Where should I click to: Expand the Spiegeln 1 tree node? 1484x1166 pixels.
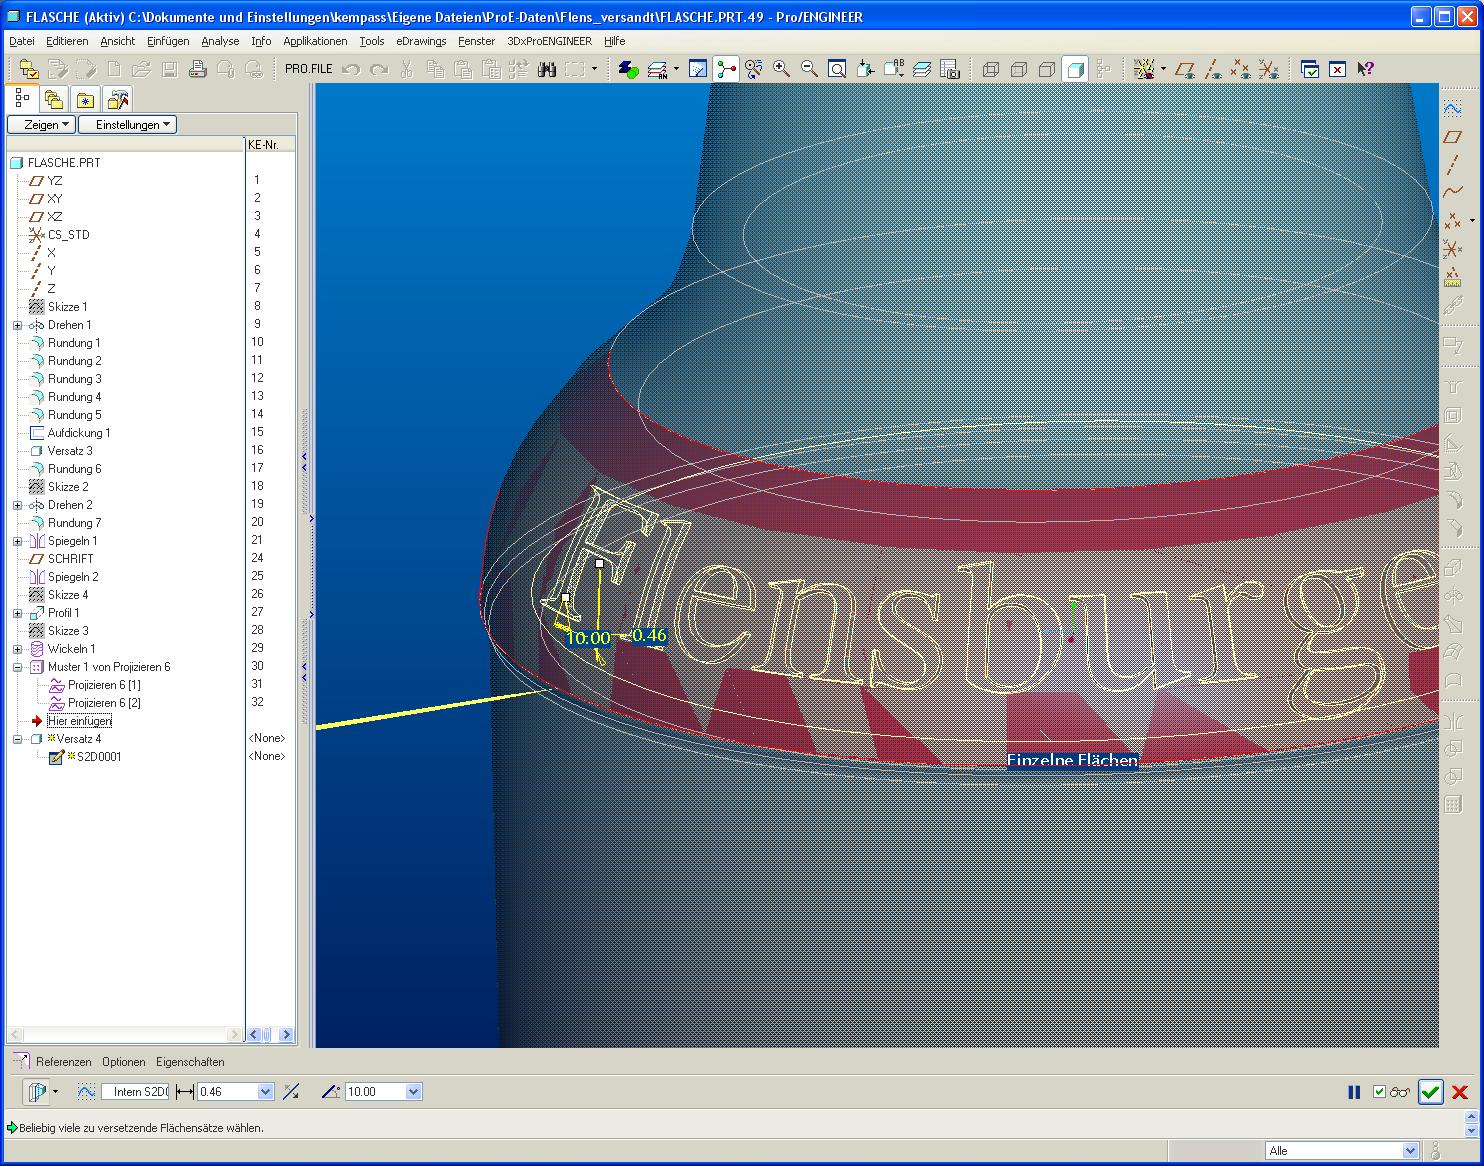17,541
